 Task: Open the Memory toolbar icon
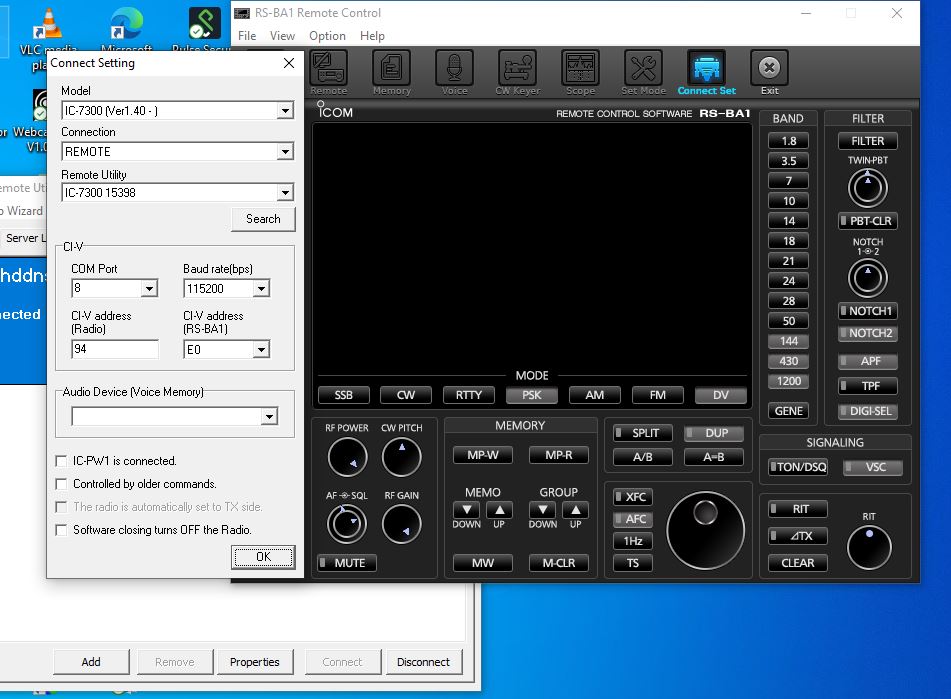pos(392,73)
